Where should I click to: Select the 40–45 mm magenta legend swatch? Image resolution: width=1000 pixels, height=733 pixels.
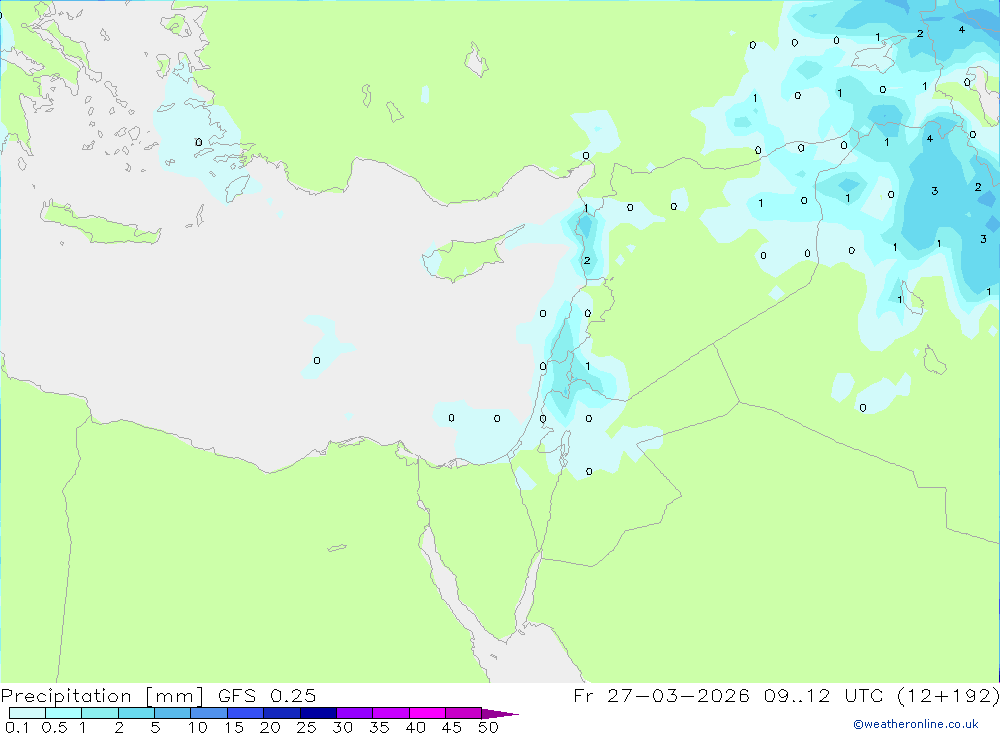[427, 713]
